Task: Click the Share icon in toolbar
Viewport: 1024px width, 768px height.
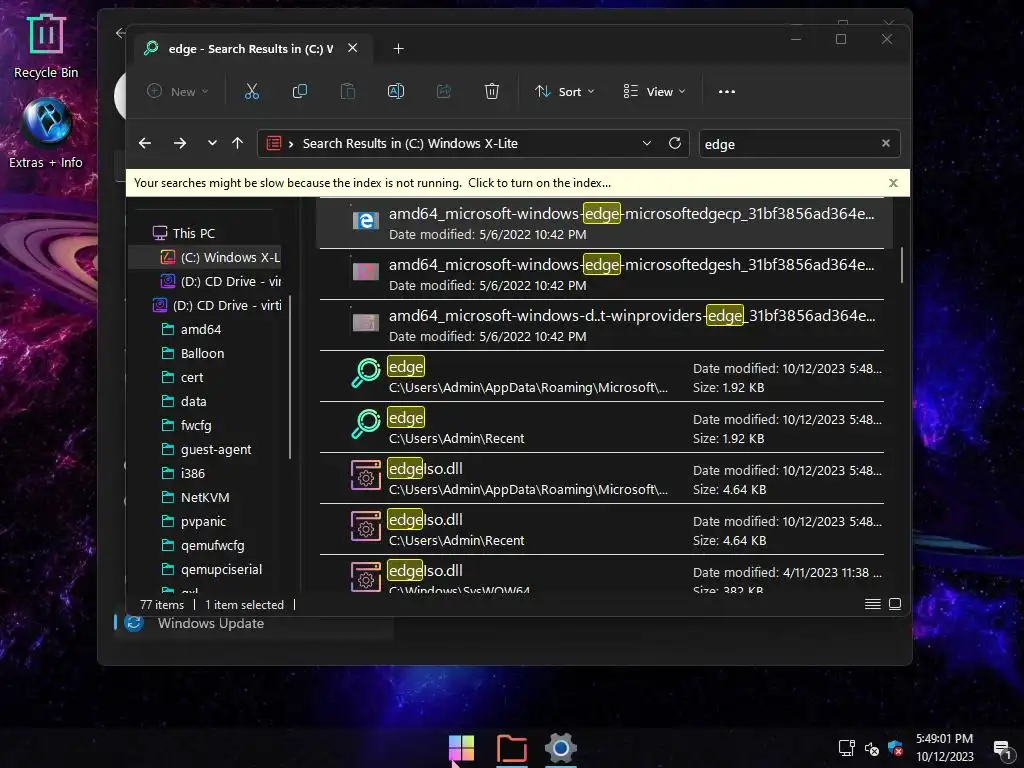Action: point(444,91)
